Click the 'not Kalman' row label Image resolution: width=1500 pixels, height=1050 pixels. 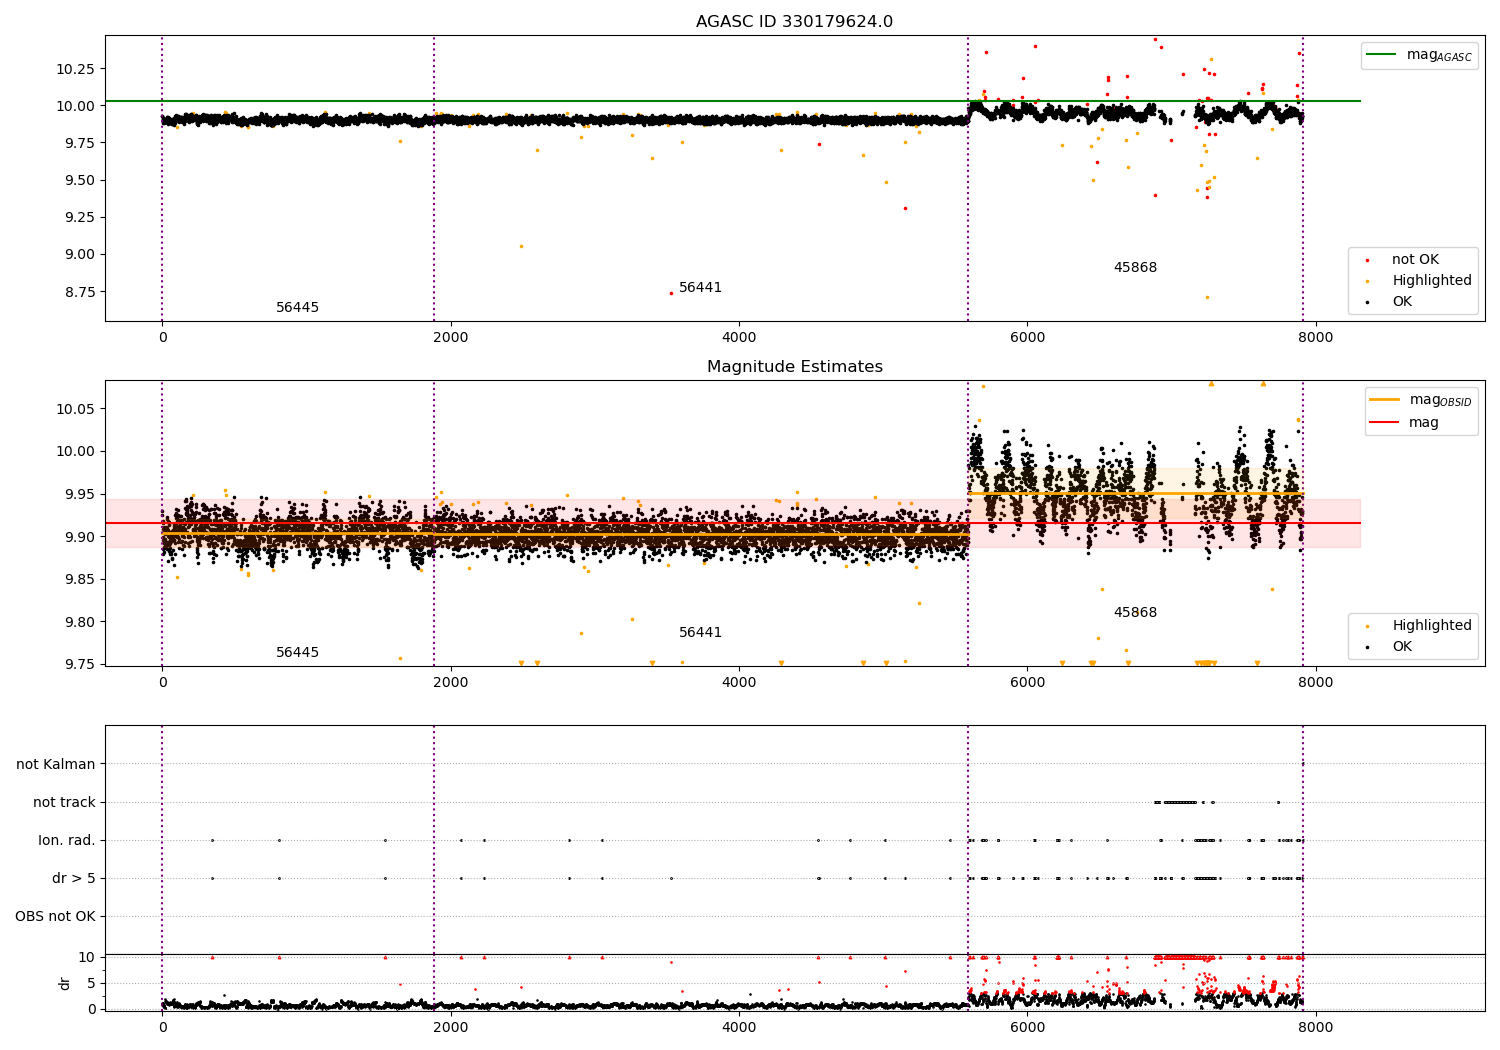pyautogui.click(x=56, y=764)
